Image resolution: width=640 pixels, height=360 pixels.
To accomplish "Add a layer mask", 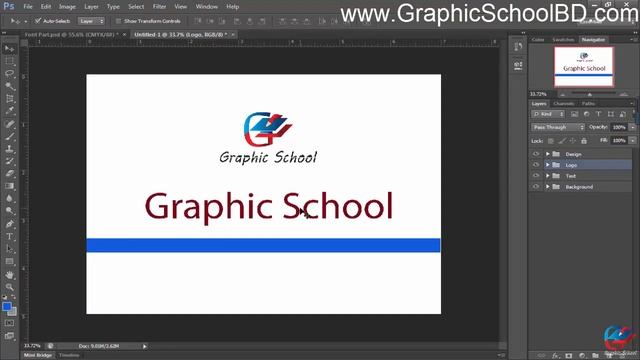I will [x=569, y=356].
